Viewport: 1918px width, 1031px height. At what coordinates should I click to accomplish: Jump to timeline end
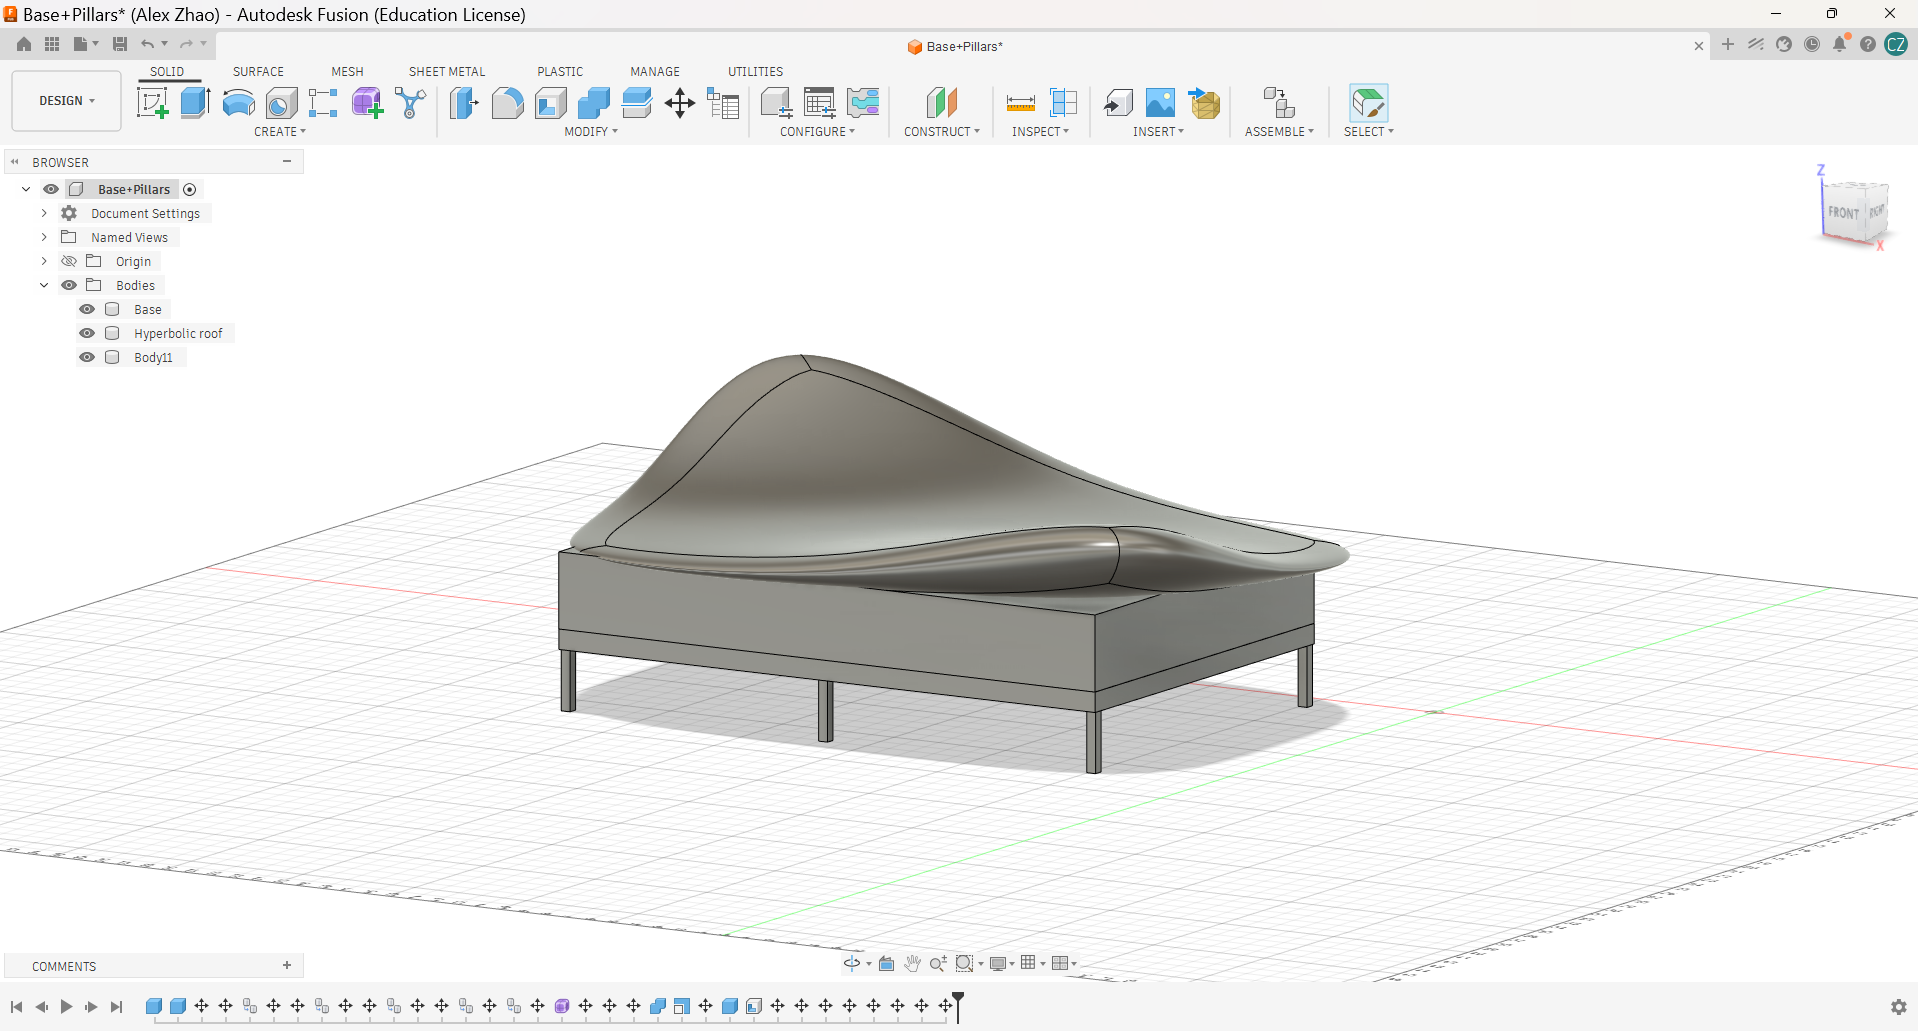point(117,1007)
